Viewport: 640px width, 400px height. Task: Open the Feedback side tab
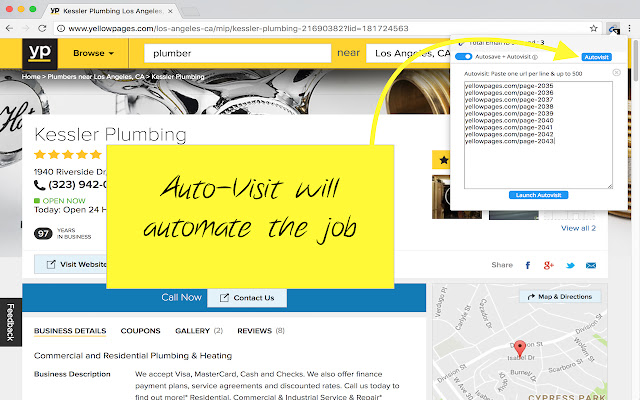pos(9,324)
